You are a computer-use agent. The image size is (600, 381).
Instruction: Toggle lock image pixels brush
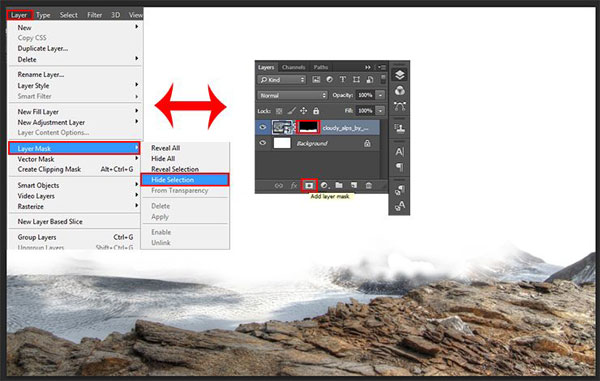point(292,111)
